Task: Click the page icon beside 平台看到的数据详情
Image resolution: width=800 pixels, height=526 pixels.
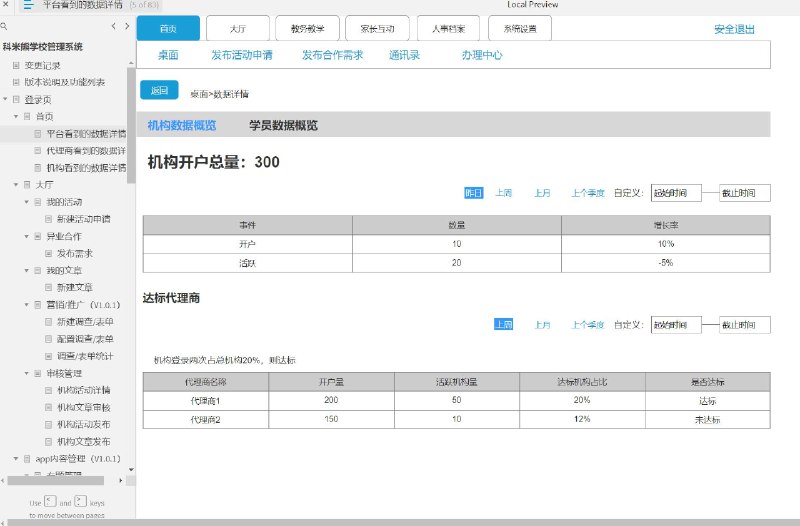Action: [x=38, y=134]
